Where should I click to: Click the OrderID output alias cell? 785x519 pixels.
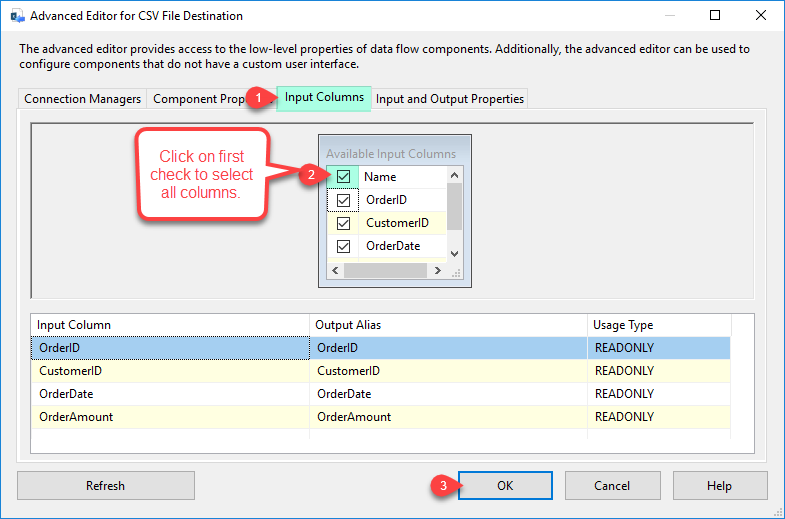[x=449, y=348]
